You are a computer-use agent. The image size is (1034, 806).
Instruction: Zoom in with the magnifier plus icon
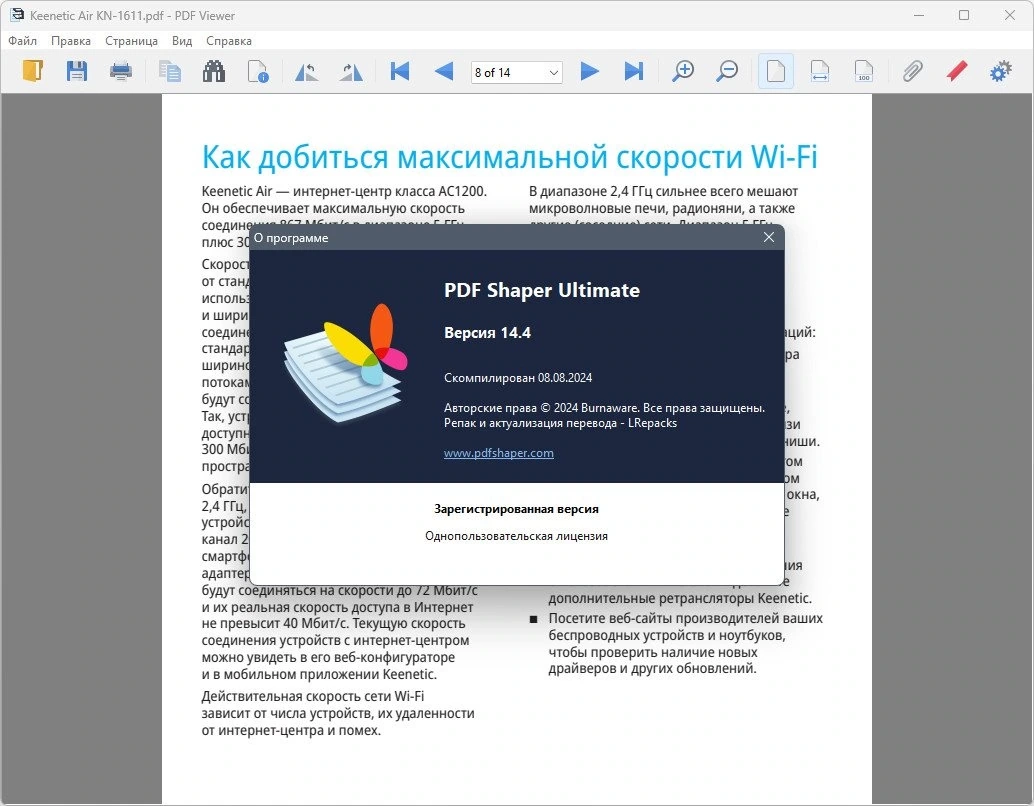pos(683,71)
